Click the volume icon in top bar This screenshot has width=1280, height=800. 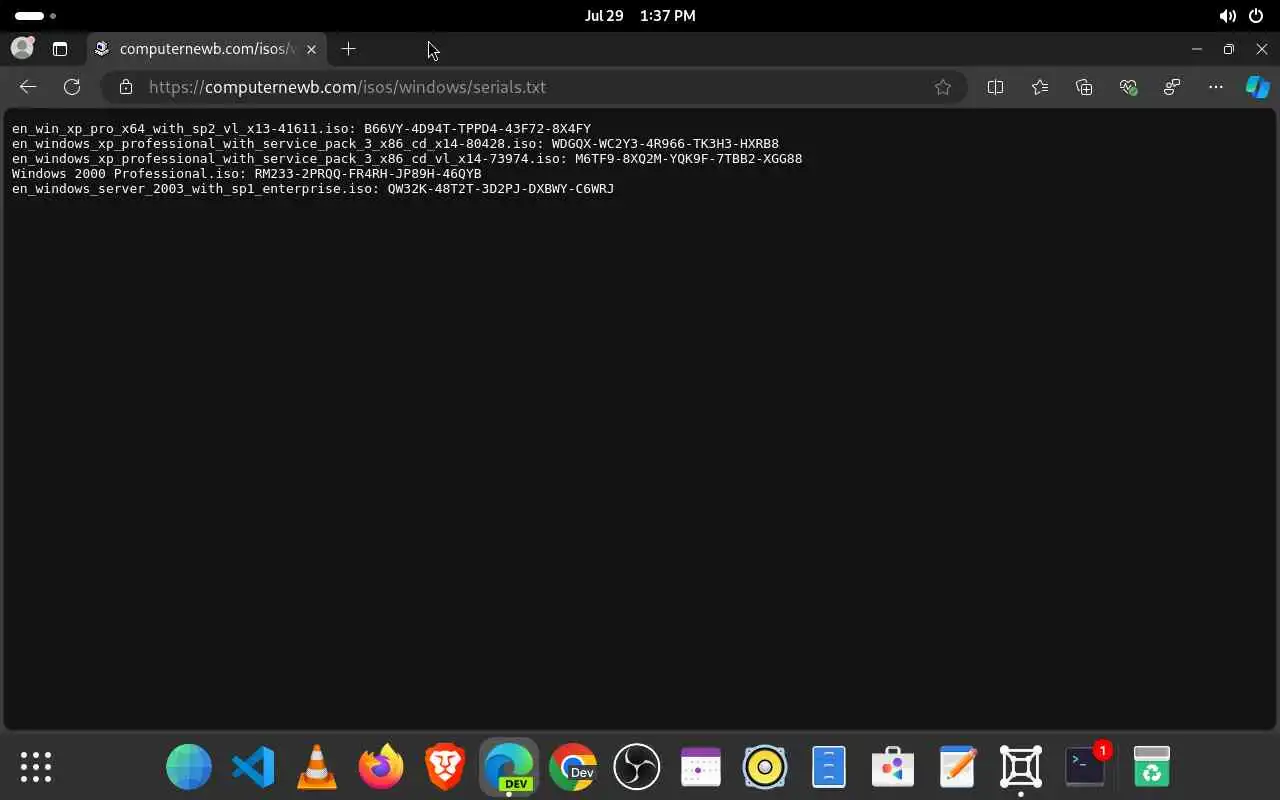point(1227,16)
